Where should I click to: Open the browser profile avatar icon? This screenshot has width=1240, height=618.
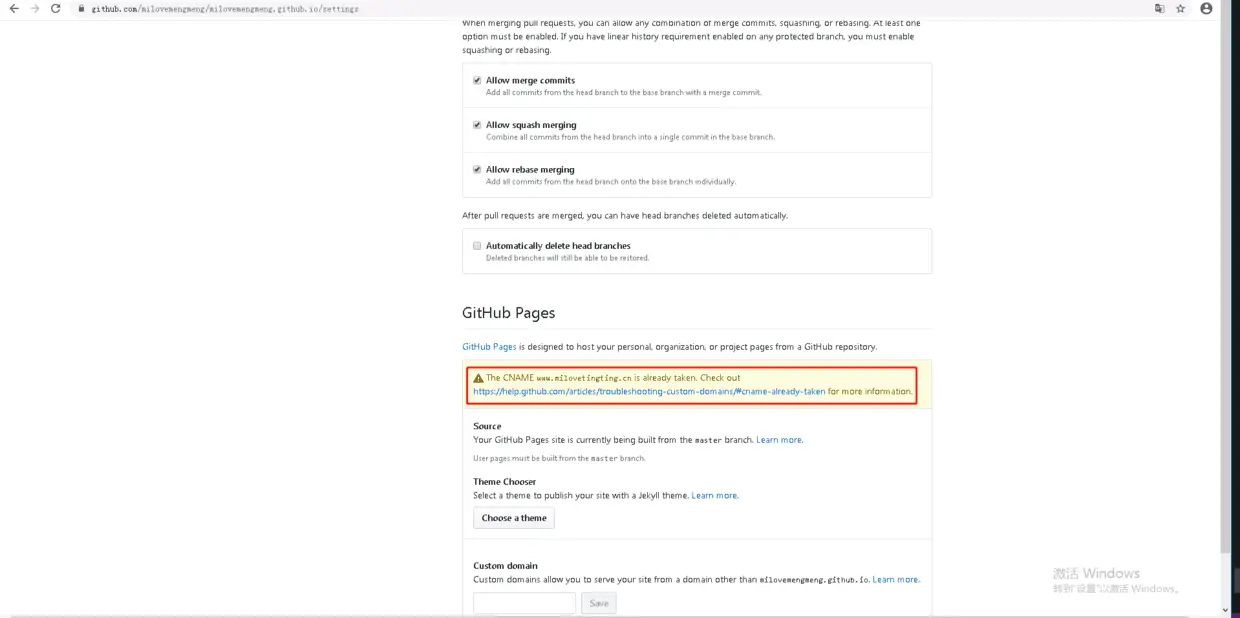[1206, 8]
